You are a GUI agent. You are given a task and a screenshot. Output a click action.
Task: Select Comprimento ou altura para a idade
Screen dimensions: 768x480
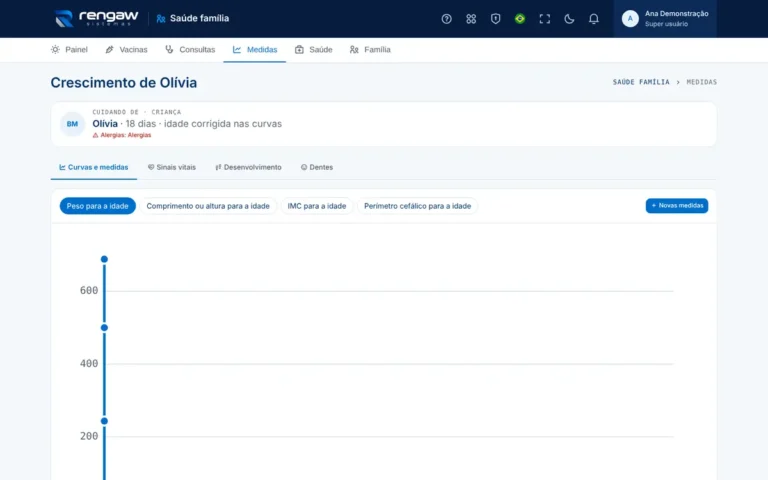(208, 206)
